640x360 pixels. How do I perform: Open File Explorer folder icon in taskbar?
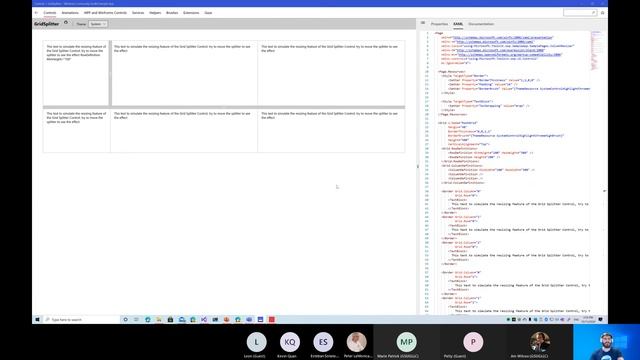point(159,320)
